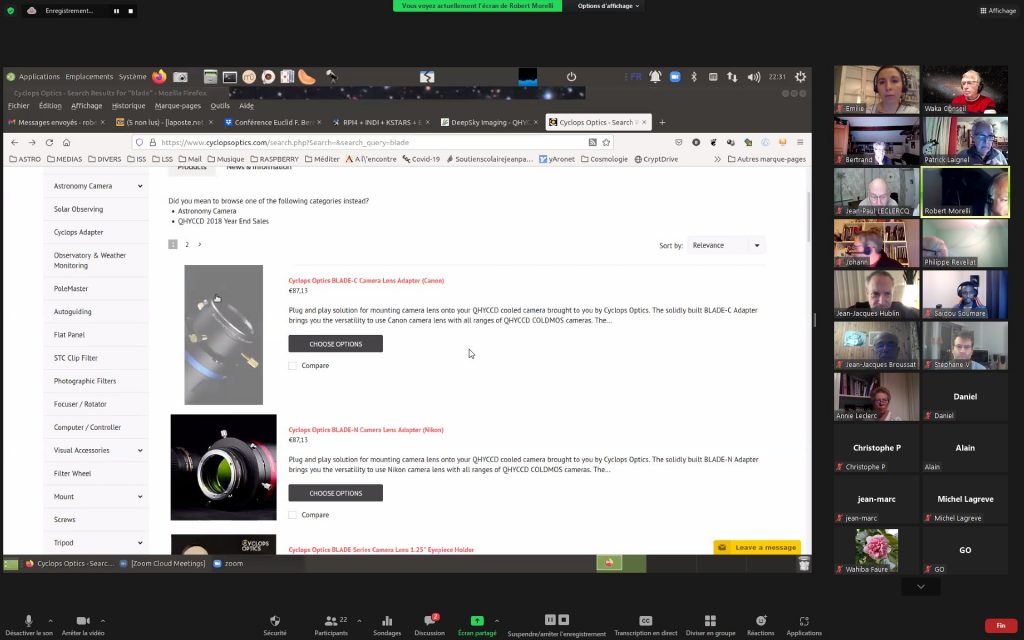Open BLADE-N Camera Lens Adapter (Nikon) link
1024x640 pixels.
click(x=366, y=430)
